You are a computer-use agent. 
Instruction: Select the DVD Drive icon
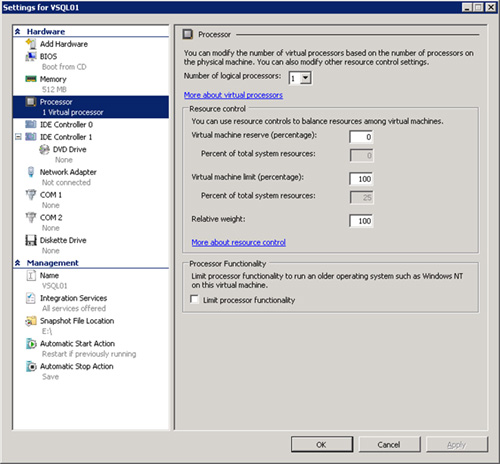coord(44,149)
